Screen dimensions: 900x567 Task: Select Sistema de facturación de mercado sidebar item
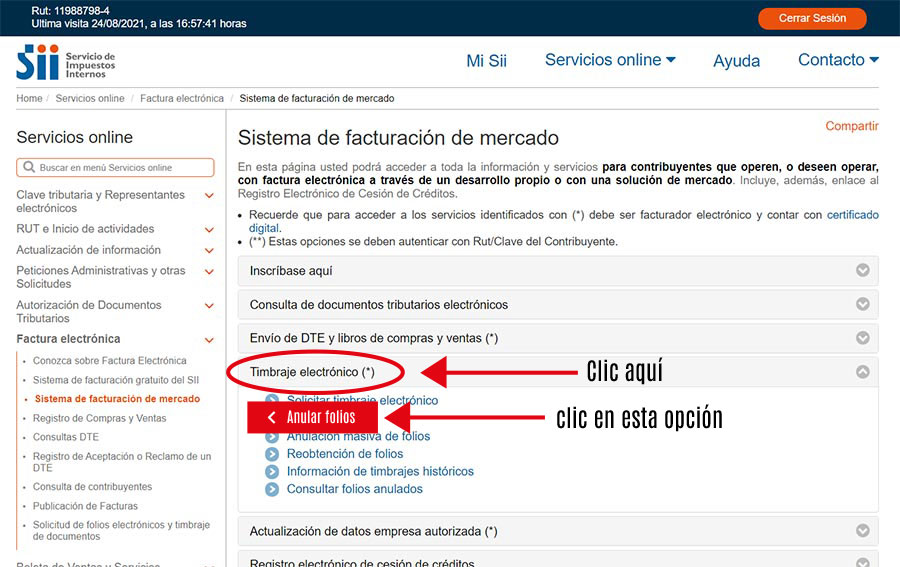point(117,399)
